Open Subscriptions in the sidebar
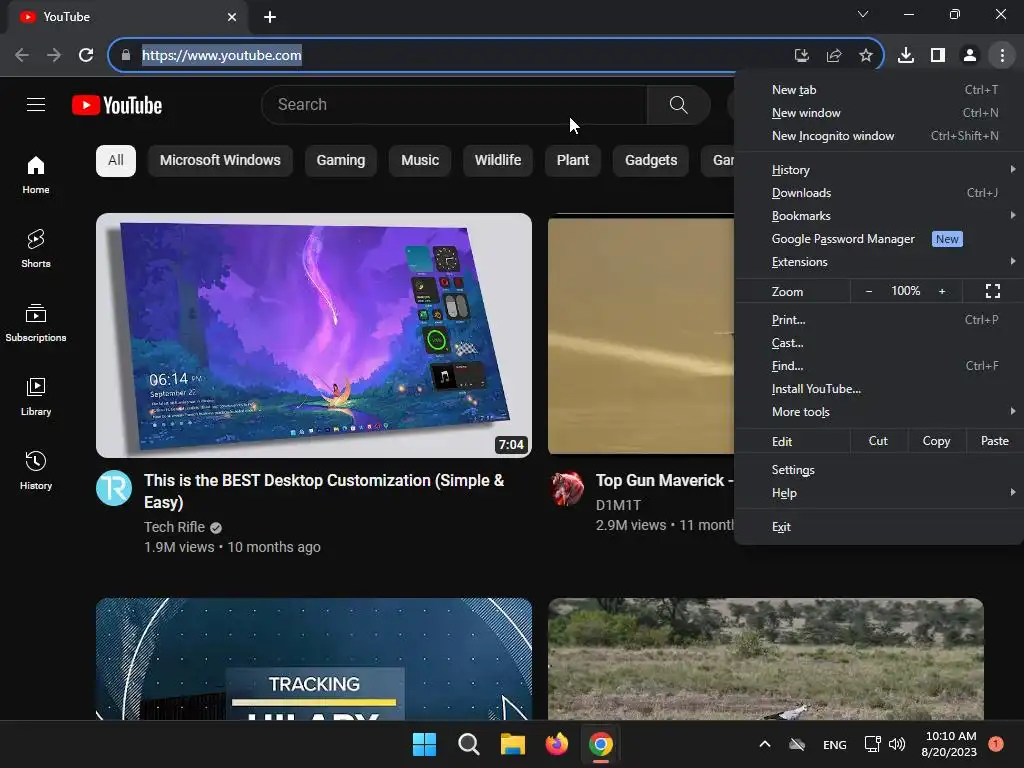Screen dimensions: 1024x768 pos(36,323)
